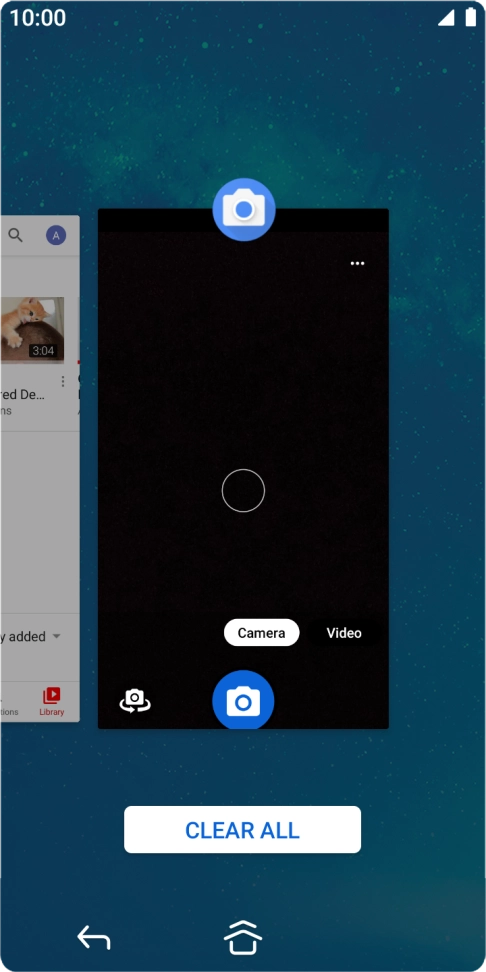486x972 pixels.
Task: Expand the recently added sort dropdown
Action: [x=56, y=637]
